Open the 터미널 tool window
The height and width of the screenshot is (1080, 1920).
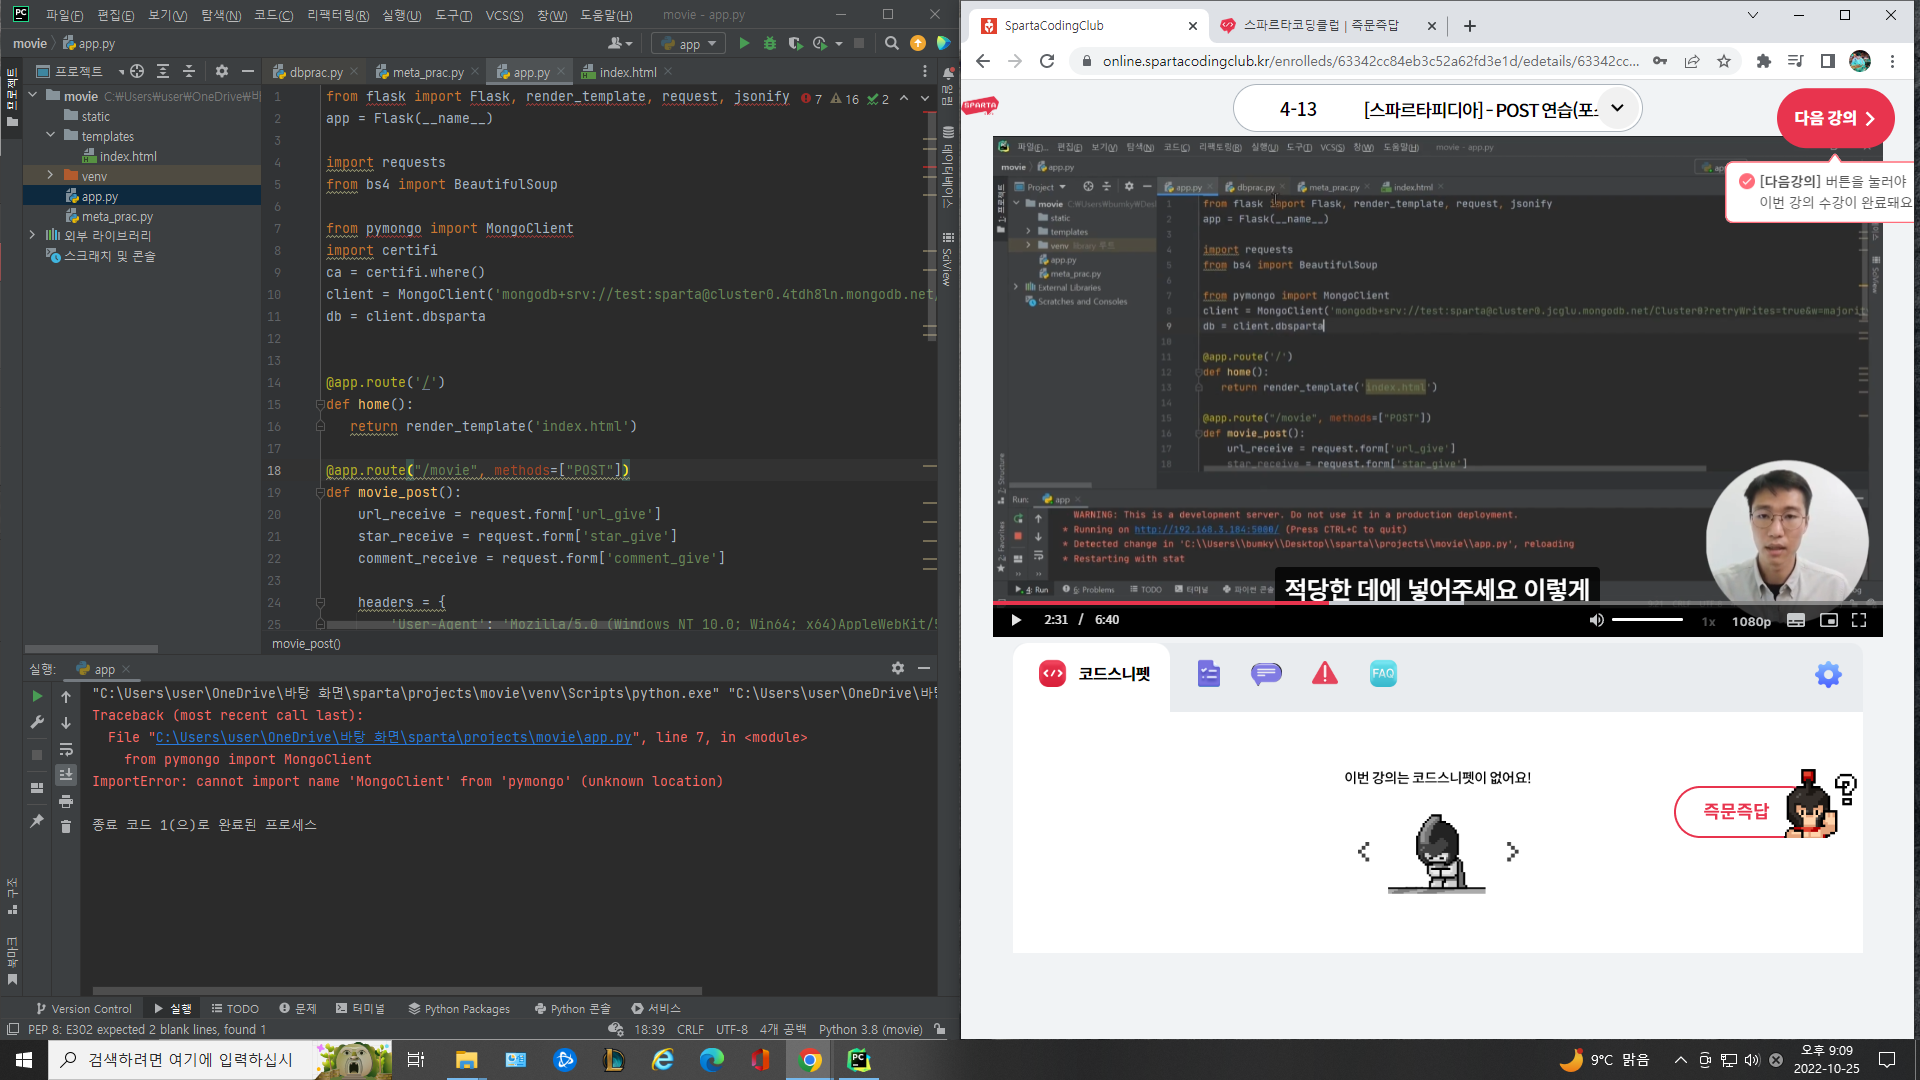click(360, 1008)
